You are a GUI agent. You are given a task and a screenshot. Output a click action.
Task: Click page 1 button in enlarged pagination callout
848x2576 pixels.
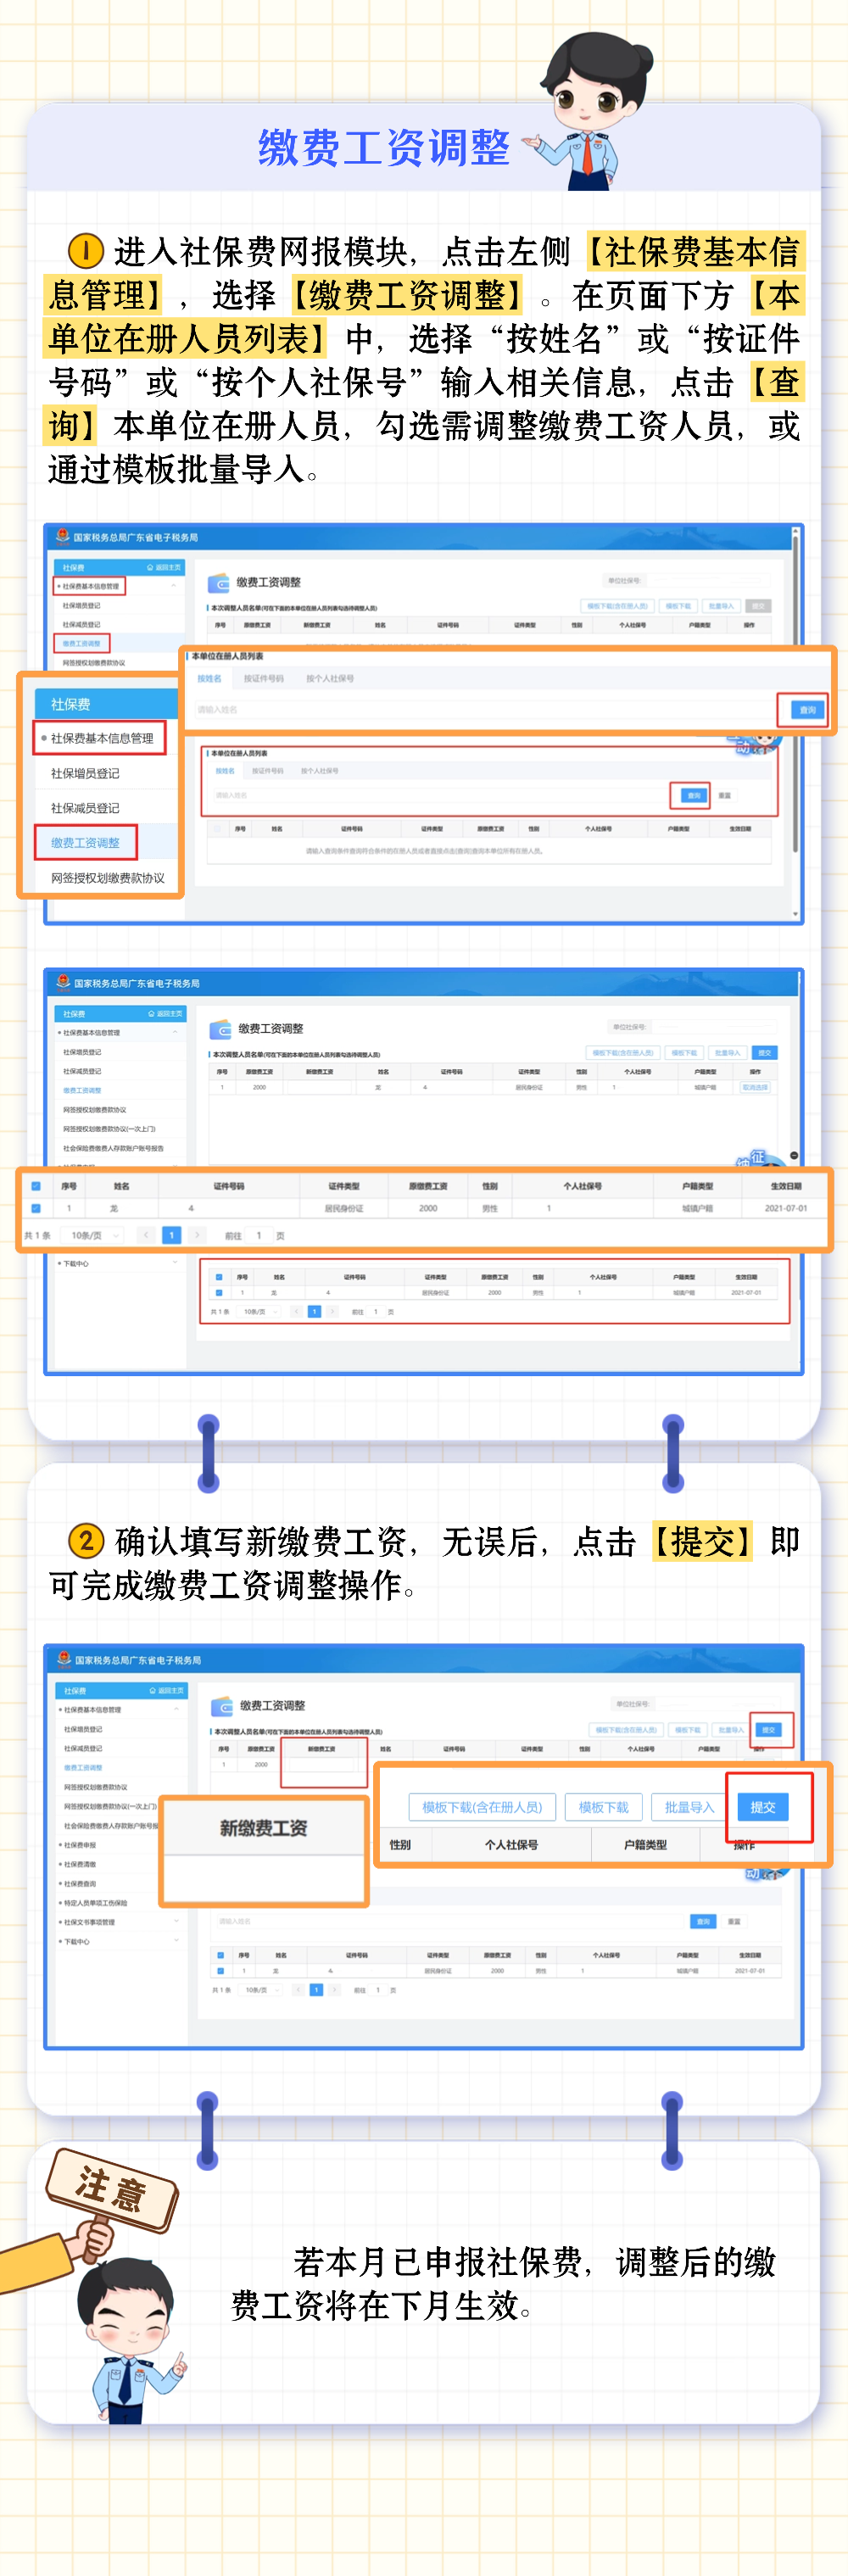pos(171,1235)
